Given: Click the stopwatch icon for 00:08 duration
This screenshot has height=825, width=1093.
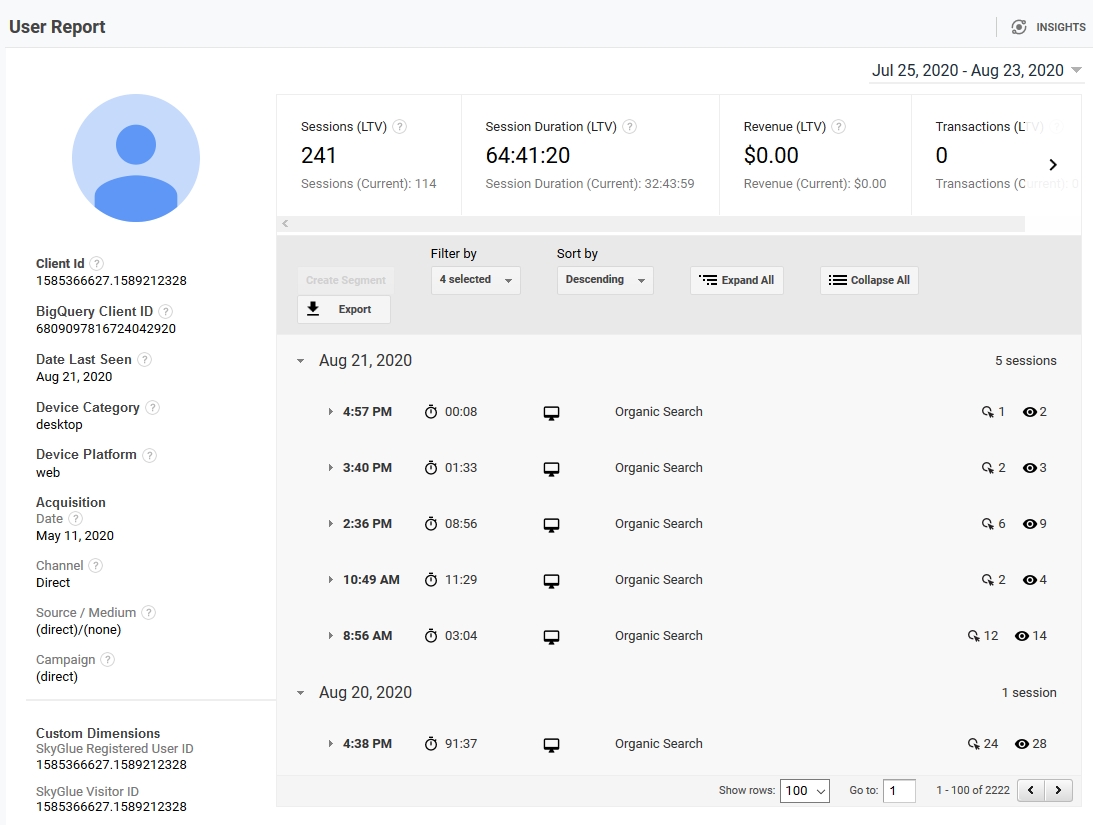Looking at the screenshot, I should 431,412.
